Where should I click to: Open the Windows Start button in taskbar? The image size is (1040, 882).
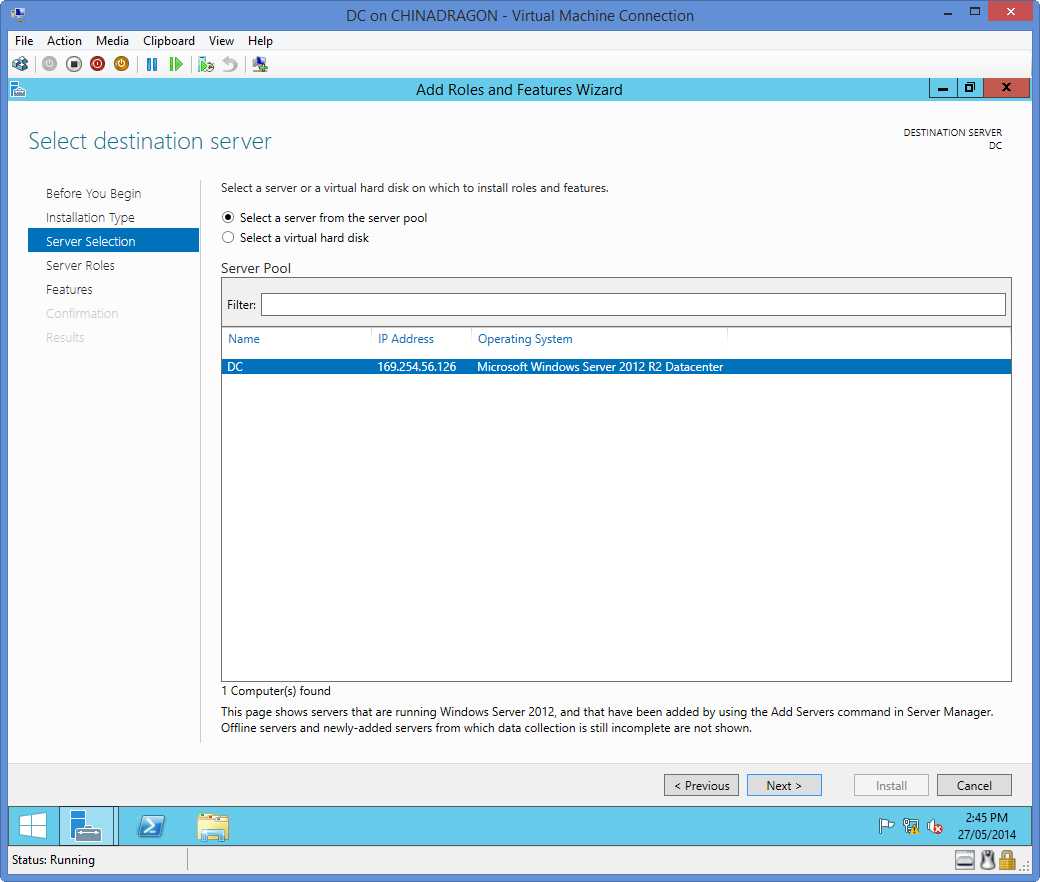pos(32,826)
